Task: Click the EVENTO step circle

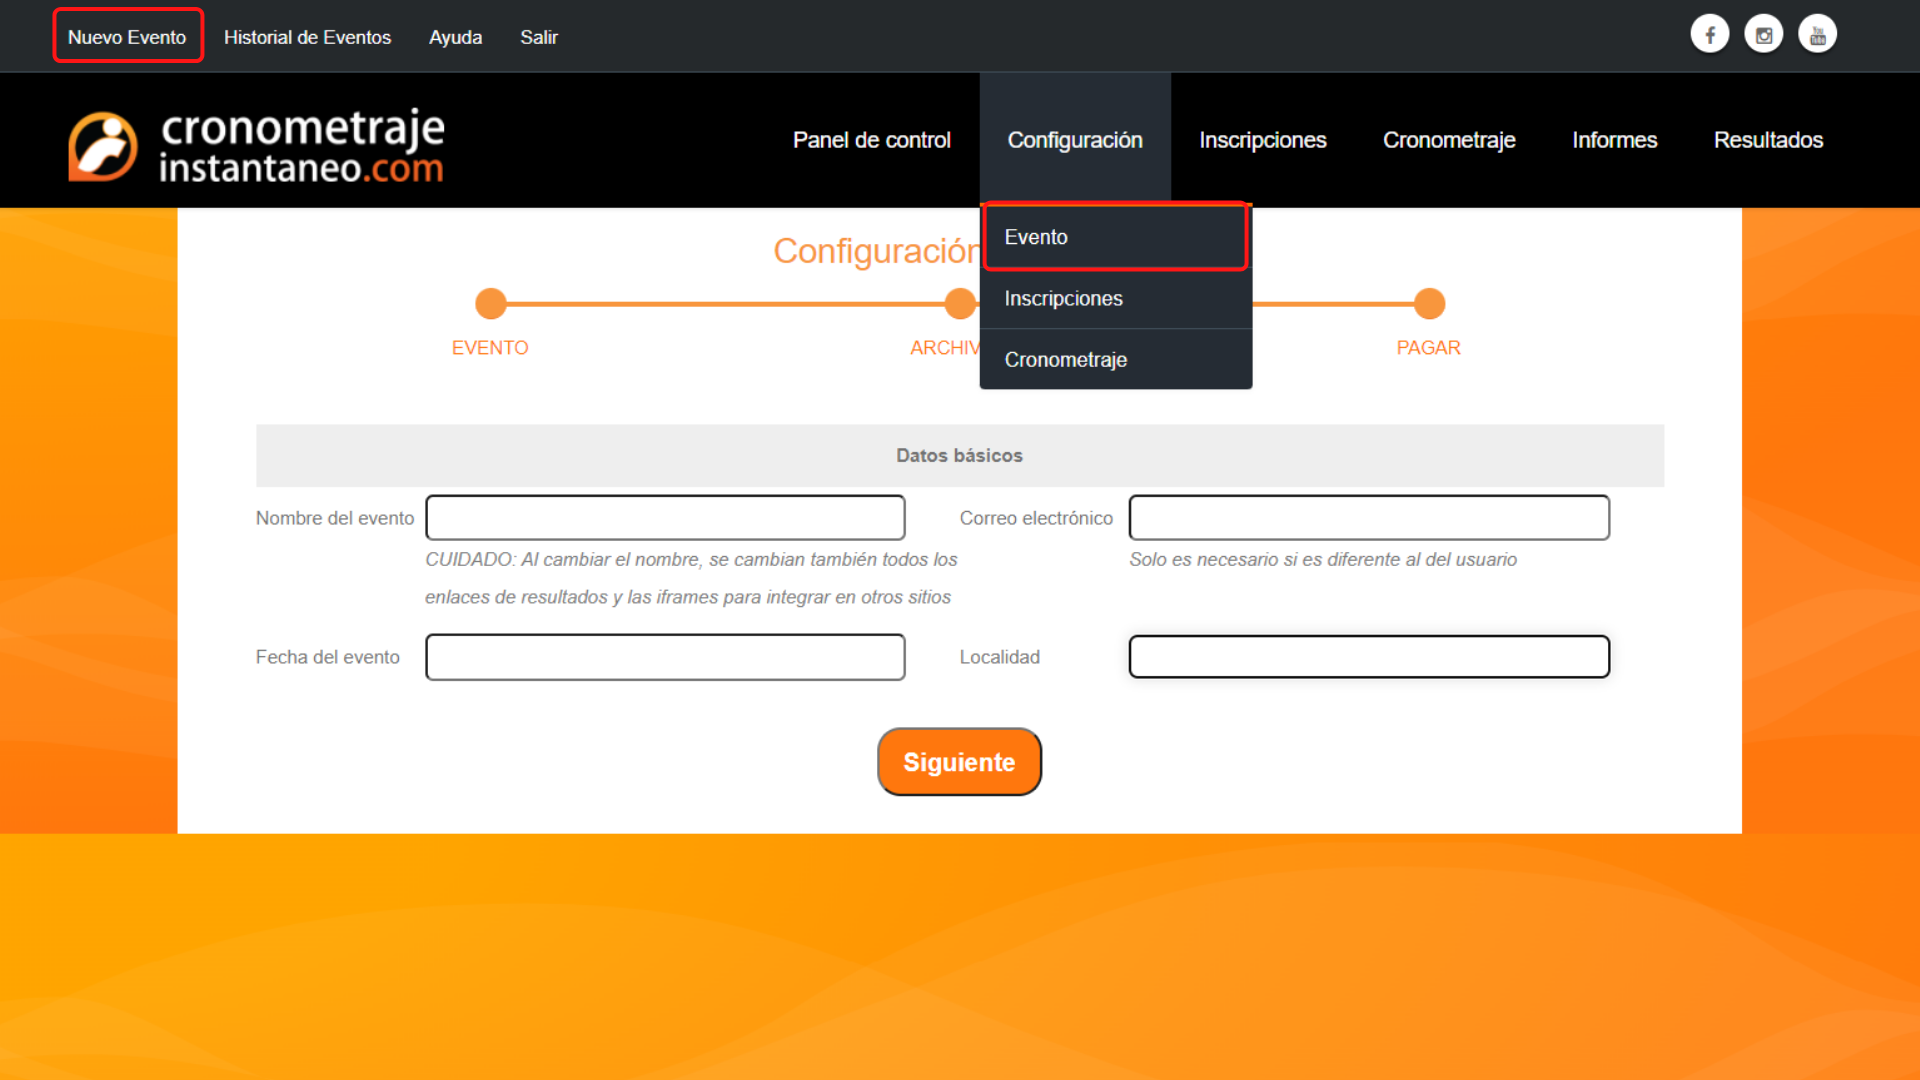Action: click(490, 303)
